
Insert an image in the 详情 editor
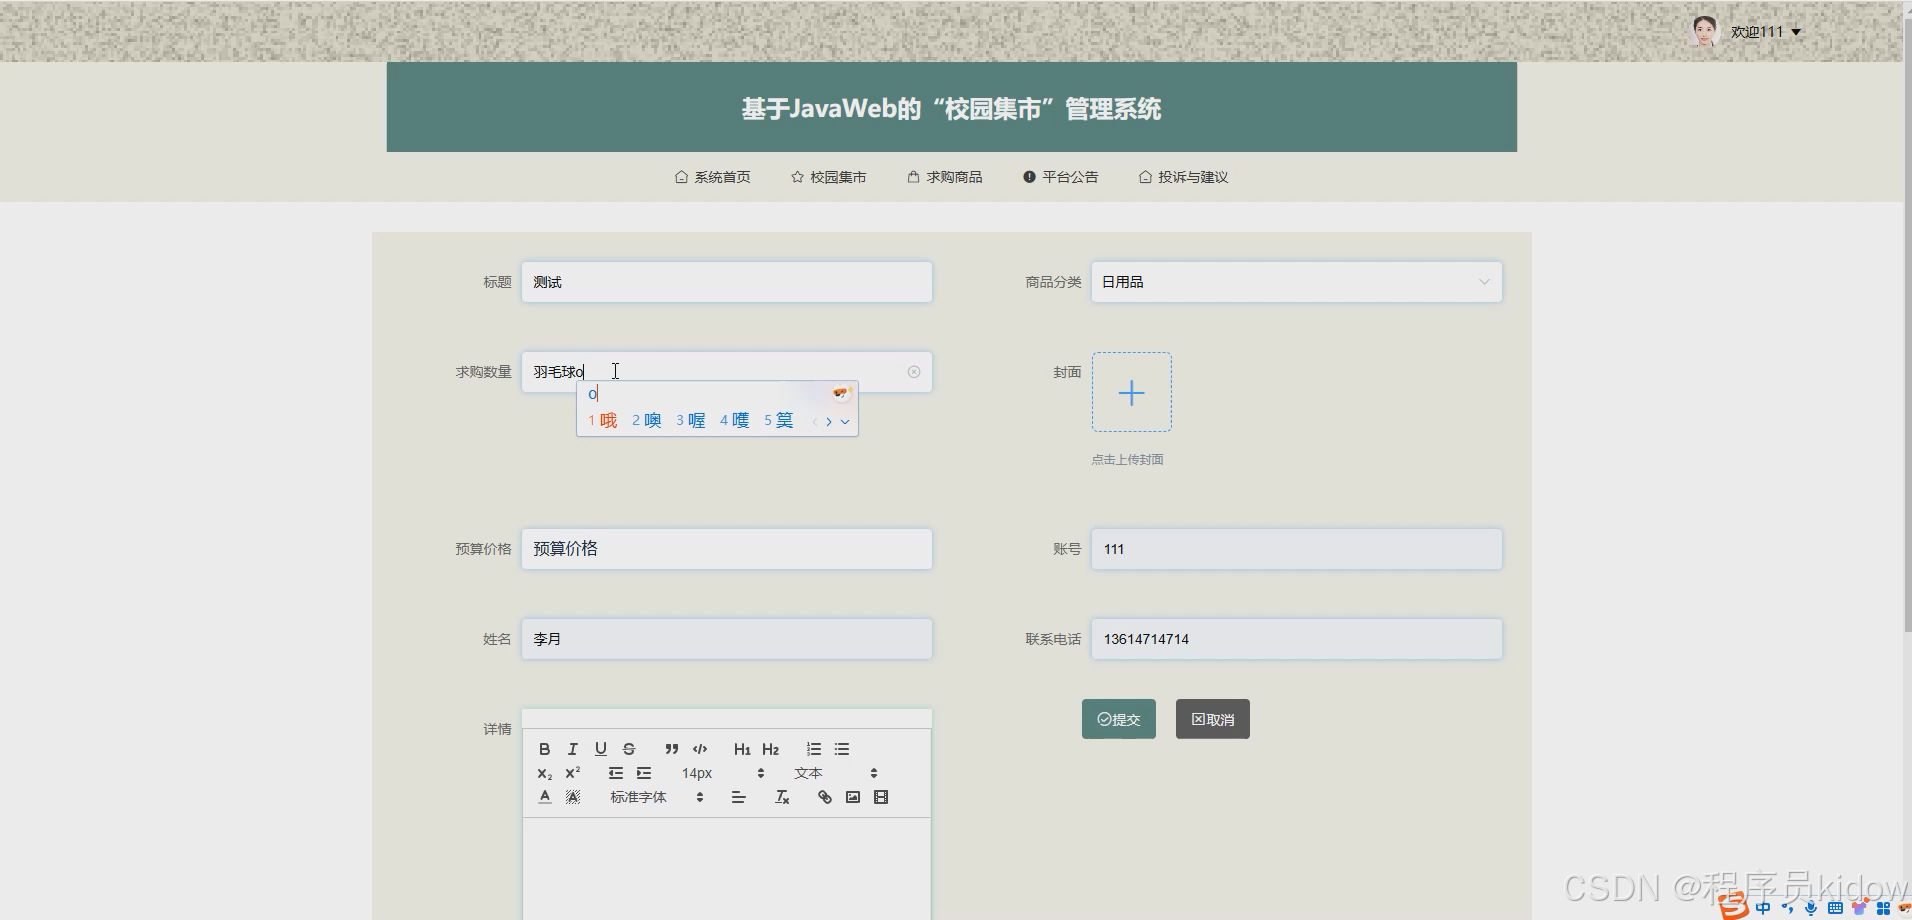[852, 796]
